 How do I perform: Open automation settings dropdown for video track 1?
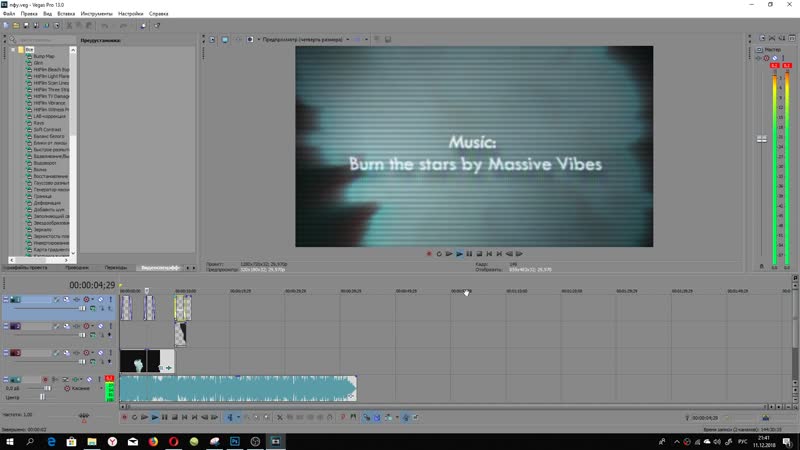pos(93,299)
